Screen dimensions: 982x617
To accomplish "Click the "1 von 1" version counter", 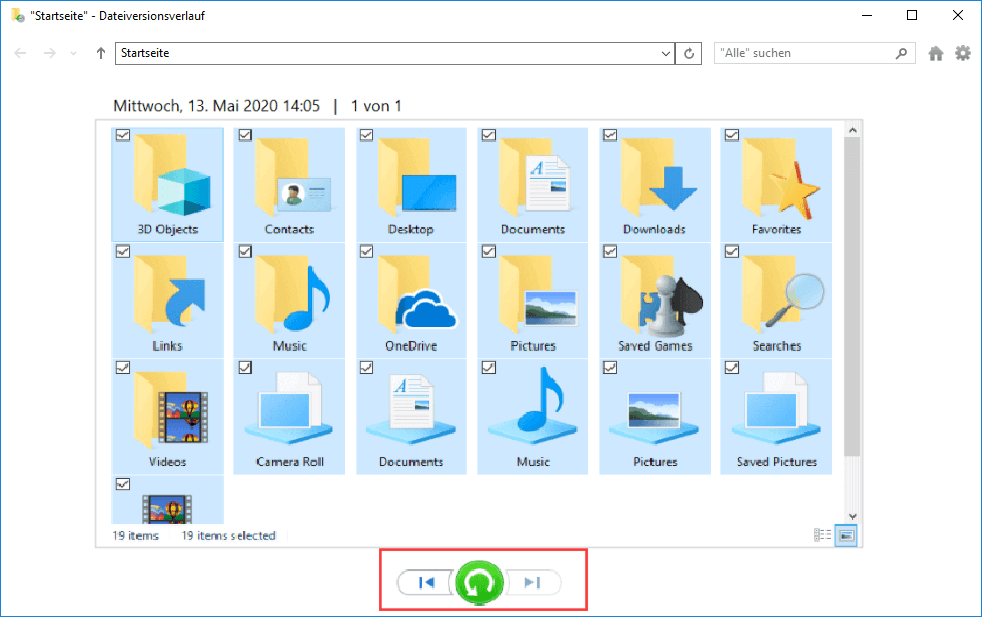I will (376, 106).
